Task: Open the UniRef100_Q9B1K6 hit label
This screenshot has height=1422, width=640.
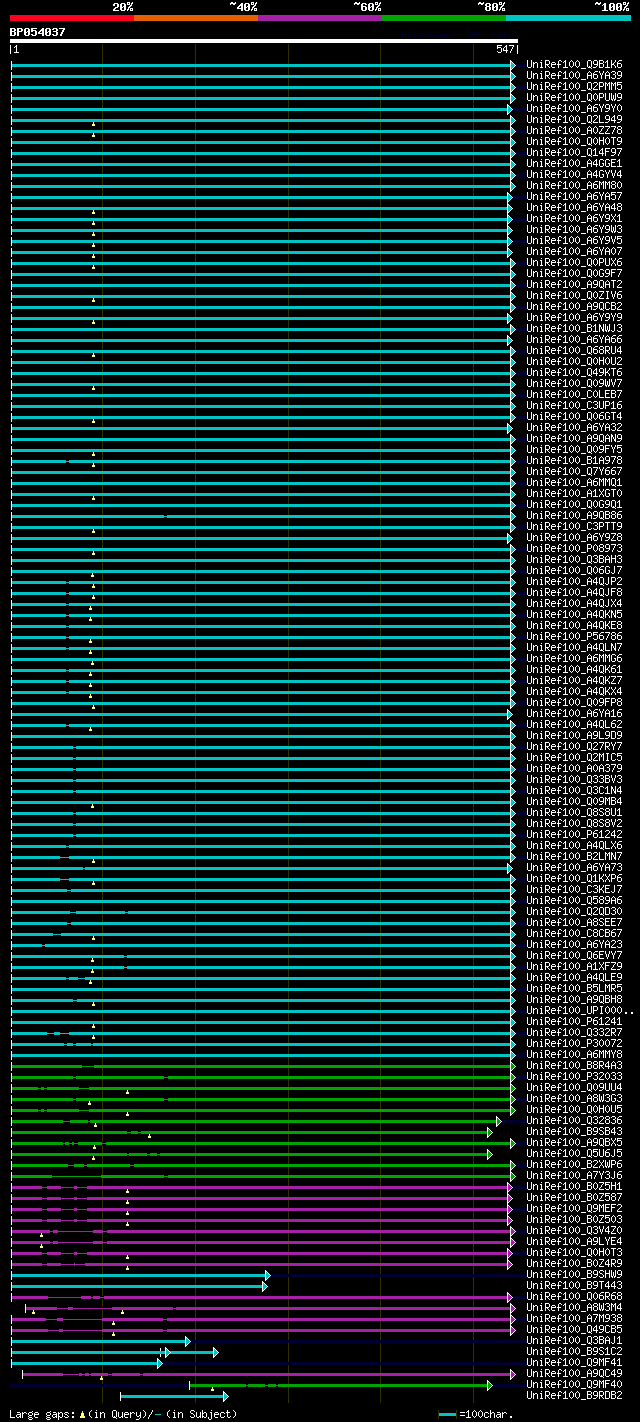Action: 574,64
